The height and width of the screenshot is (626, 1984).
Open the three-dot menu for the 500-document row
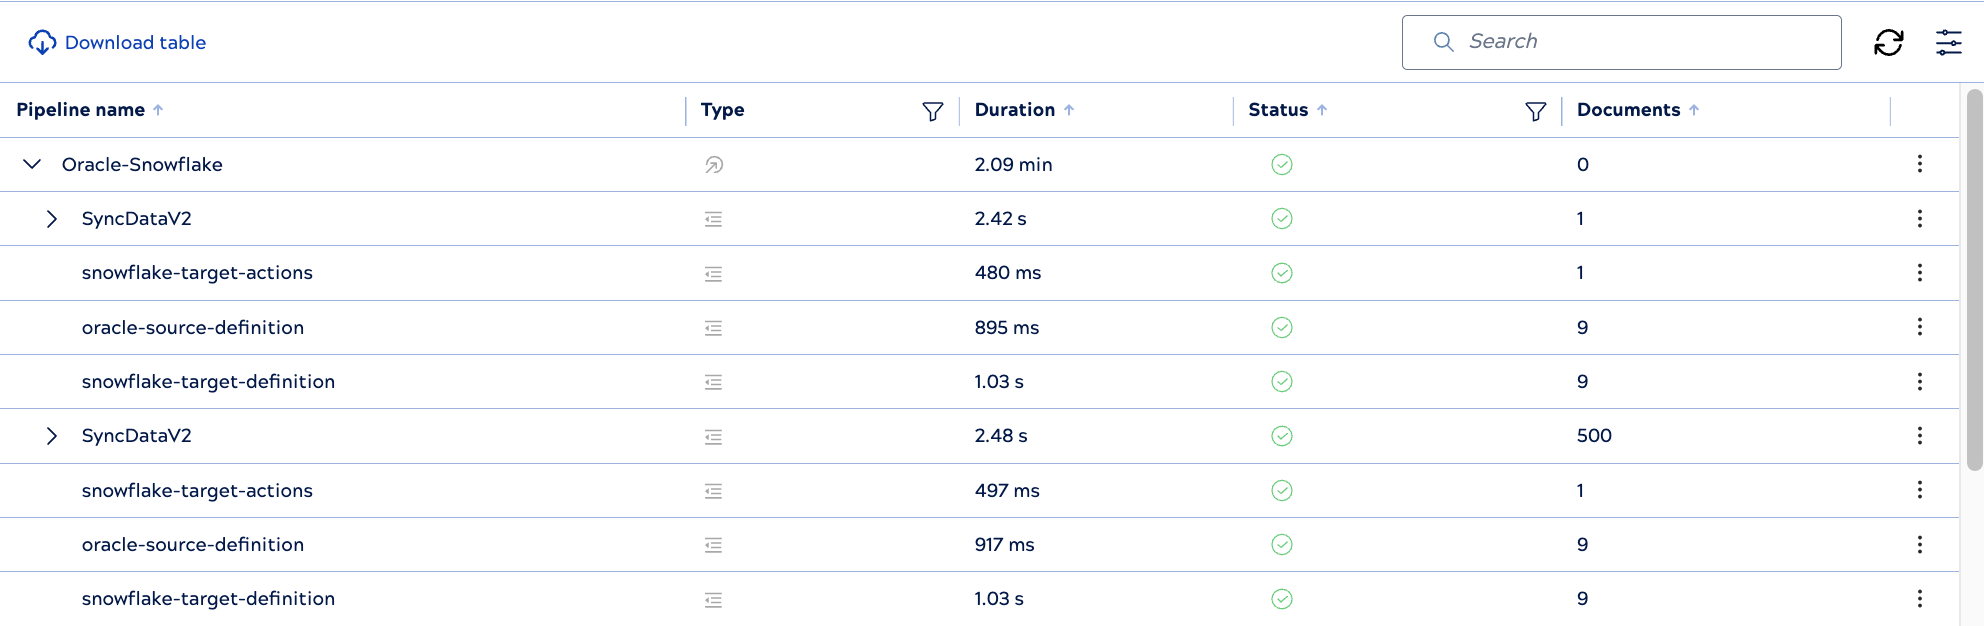click(1919, 436)
